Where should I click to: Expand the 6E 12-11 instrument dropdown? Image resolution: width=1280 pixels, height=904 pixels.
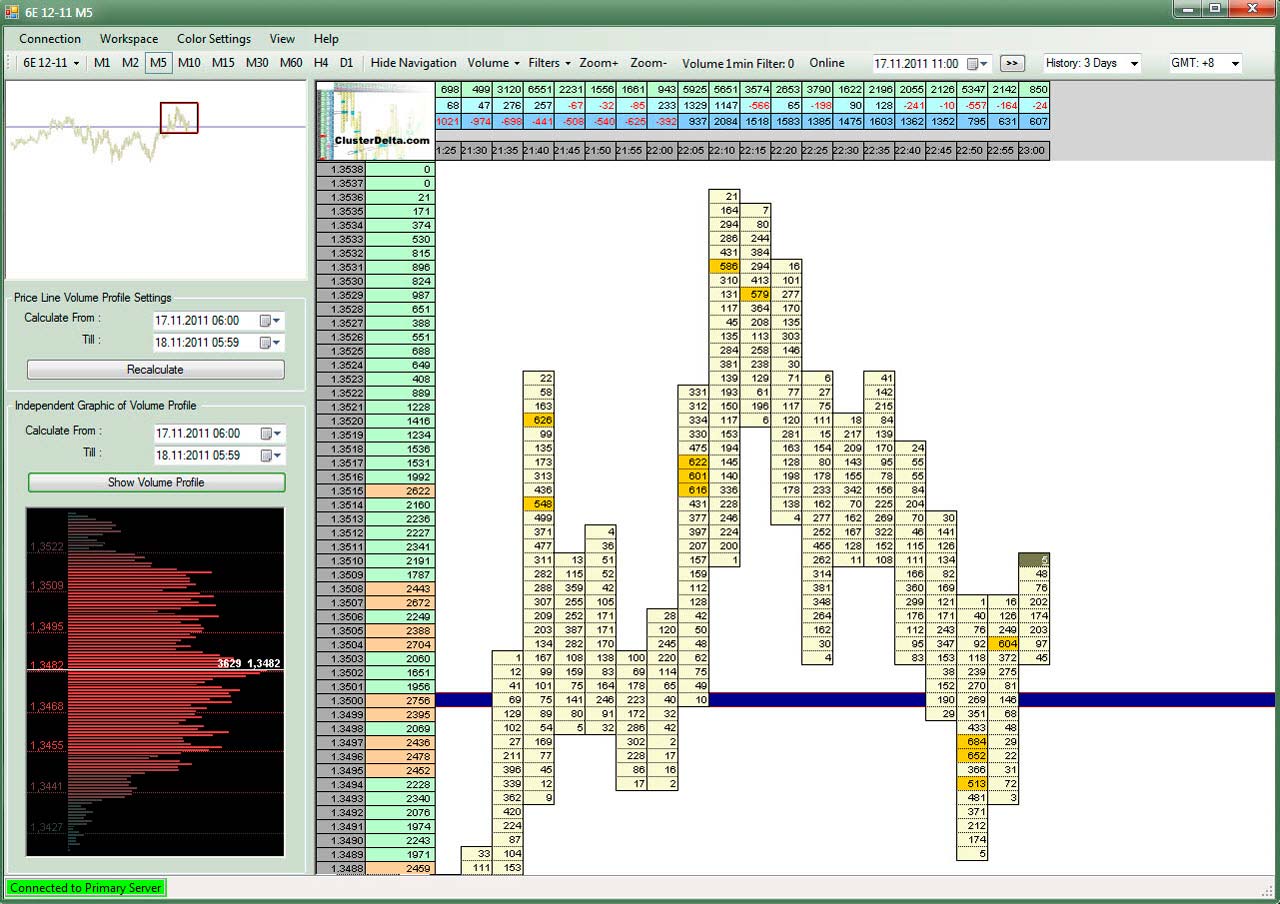click(51, 63)
